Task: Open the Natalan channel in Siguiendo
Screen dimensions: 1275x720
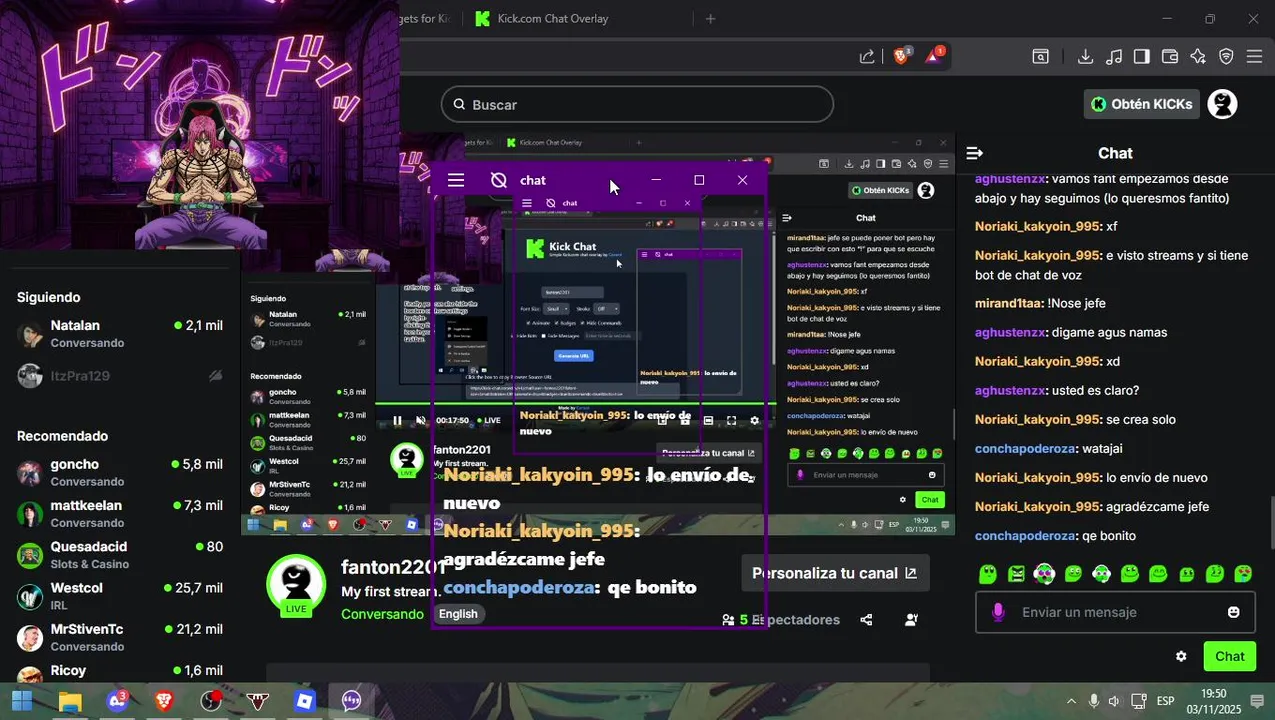Action: point(120,334)
